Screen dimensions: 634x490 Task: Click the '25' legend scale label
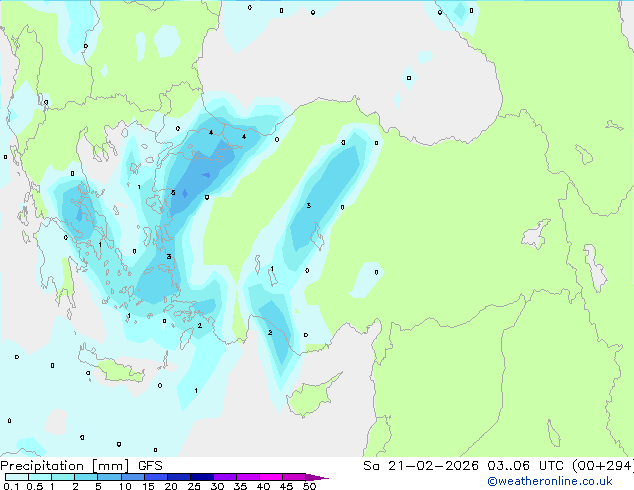pos(194,486)
